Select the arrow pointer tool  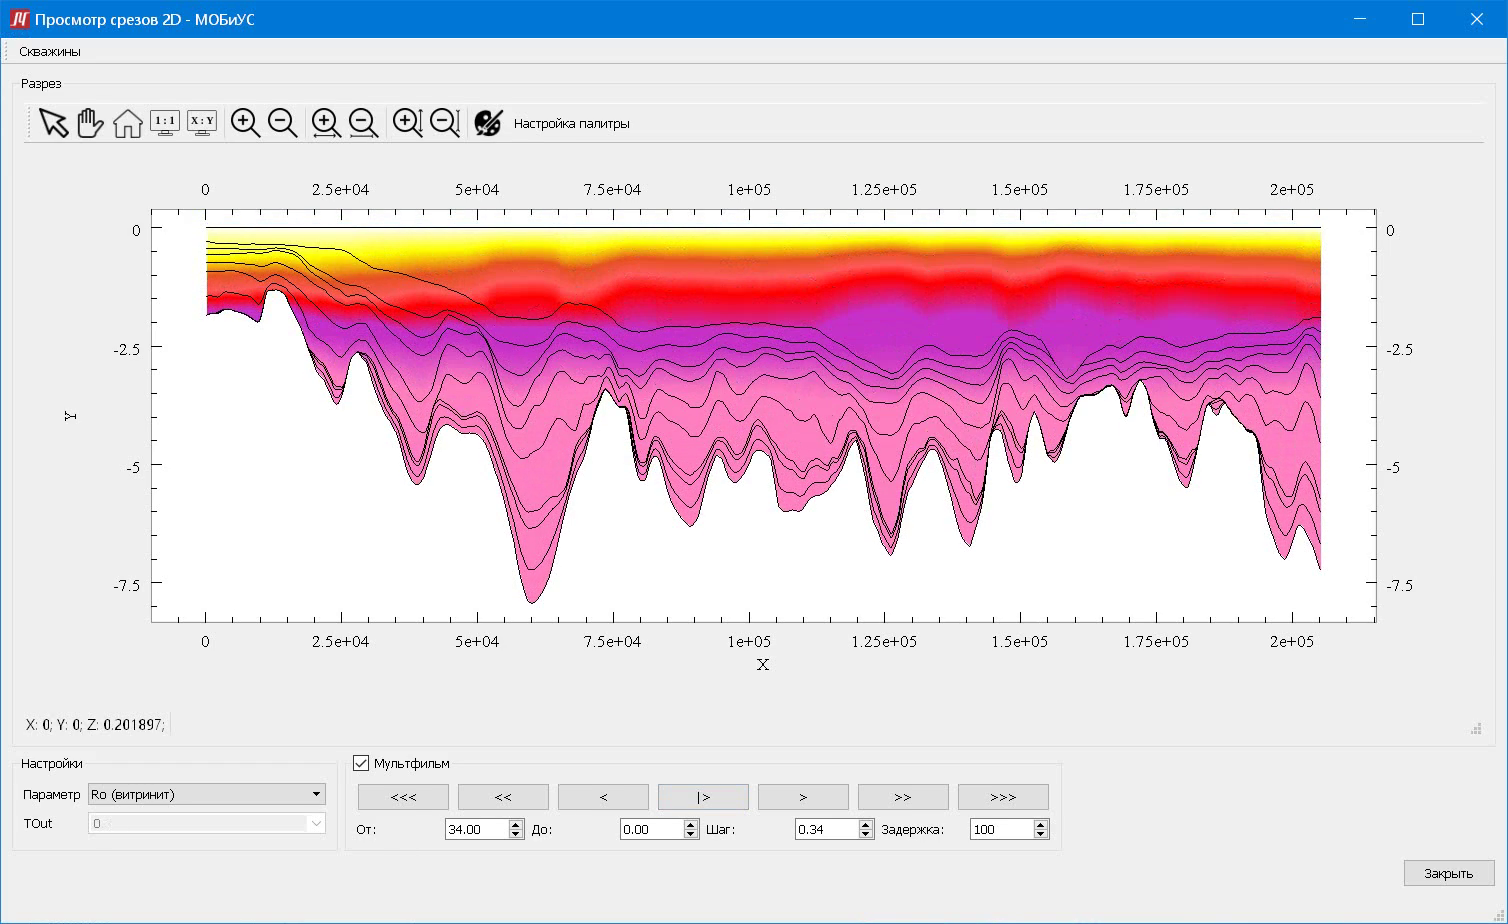(x=54, y=123)
